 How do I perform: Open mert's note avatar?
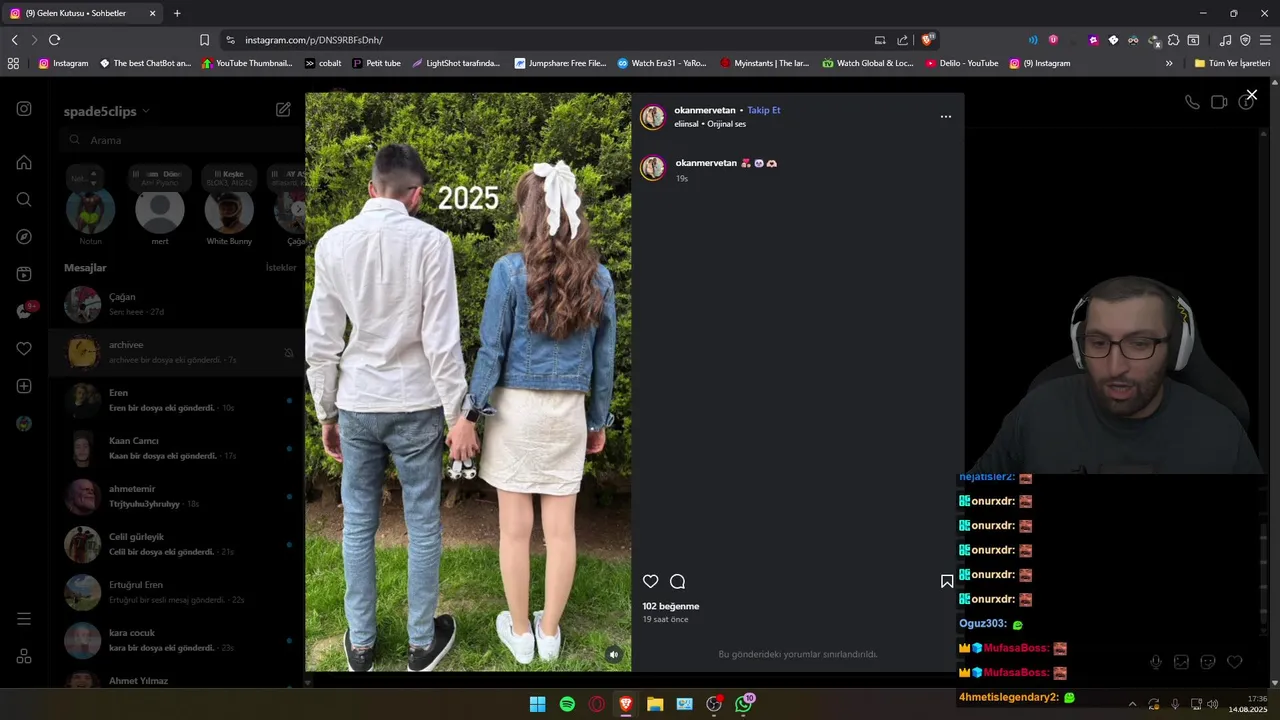160,211
